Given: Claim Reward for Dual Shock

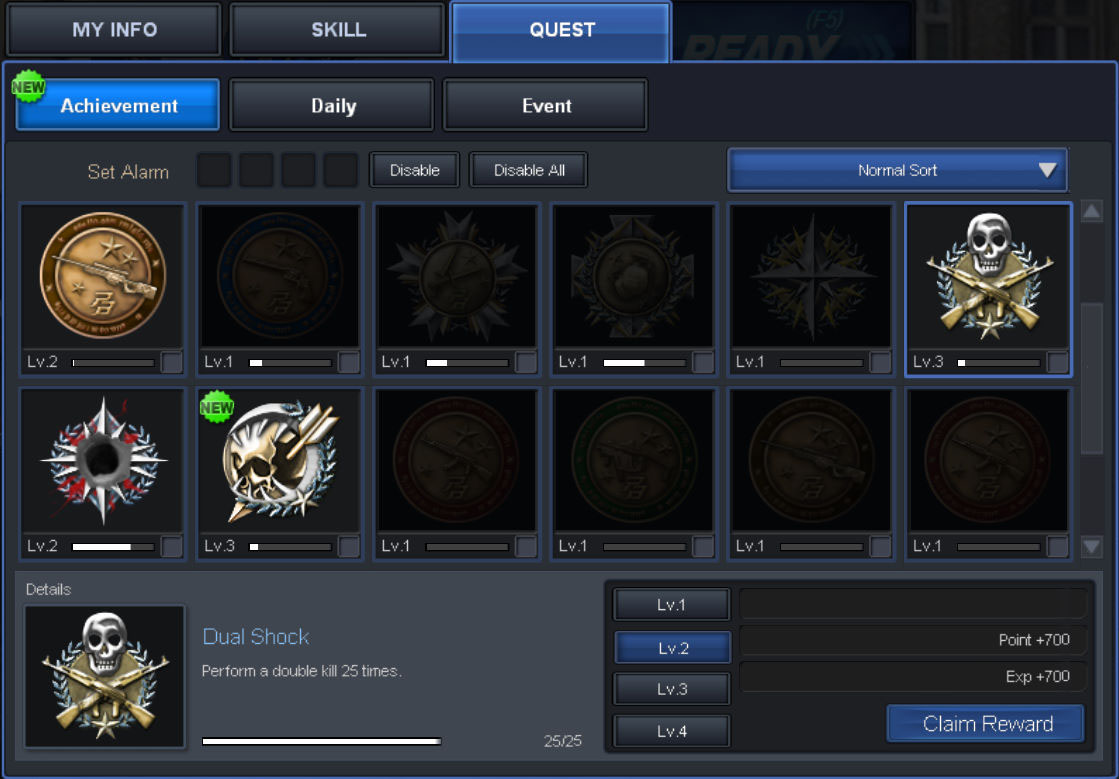Looking at the screenshot, I should coord(986,724).
